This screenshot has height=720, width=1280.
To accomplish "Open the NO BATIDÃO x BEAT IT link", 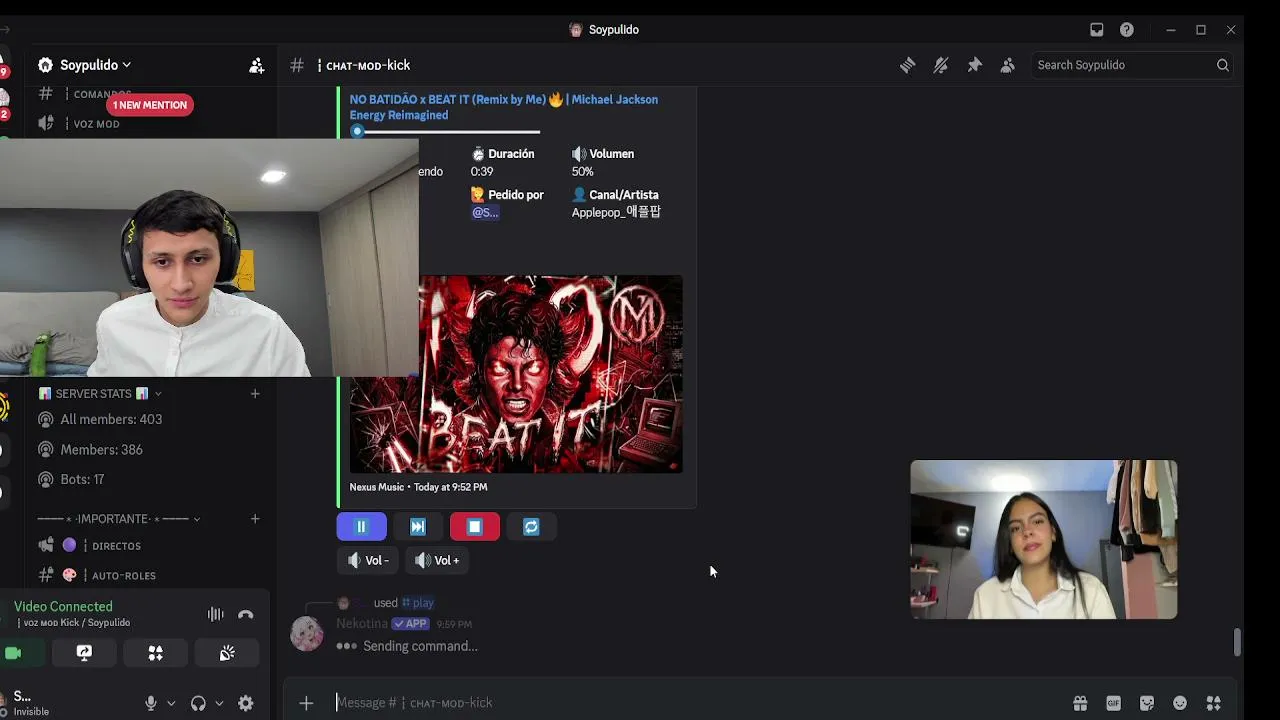I will [504, 107].
